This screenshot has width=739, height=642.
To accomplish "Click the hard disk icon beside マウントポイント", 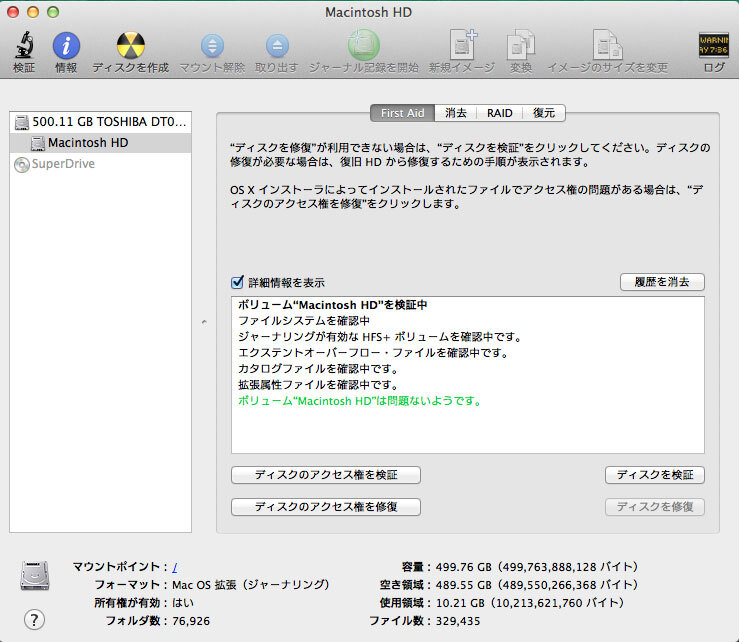I will (34, 575).
